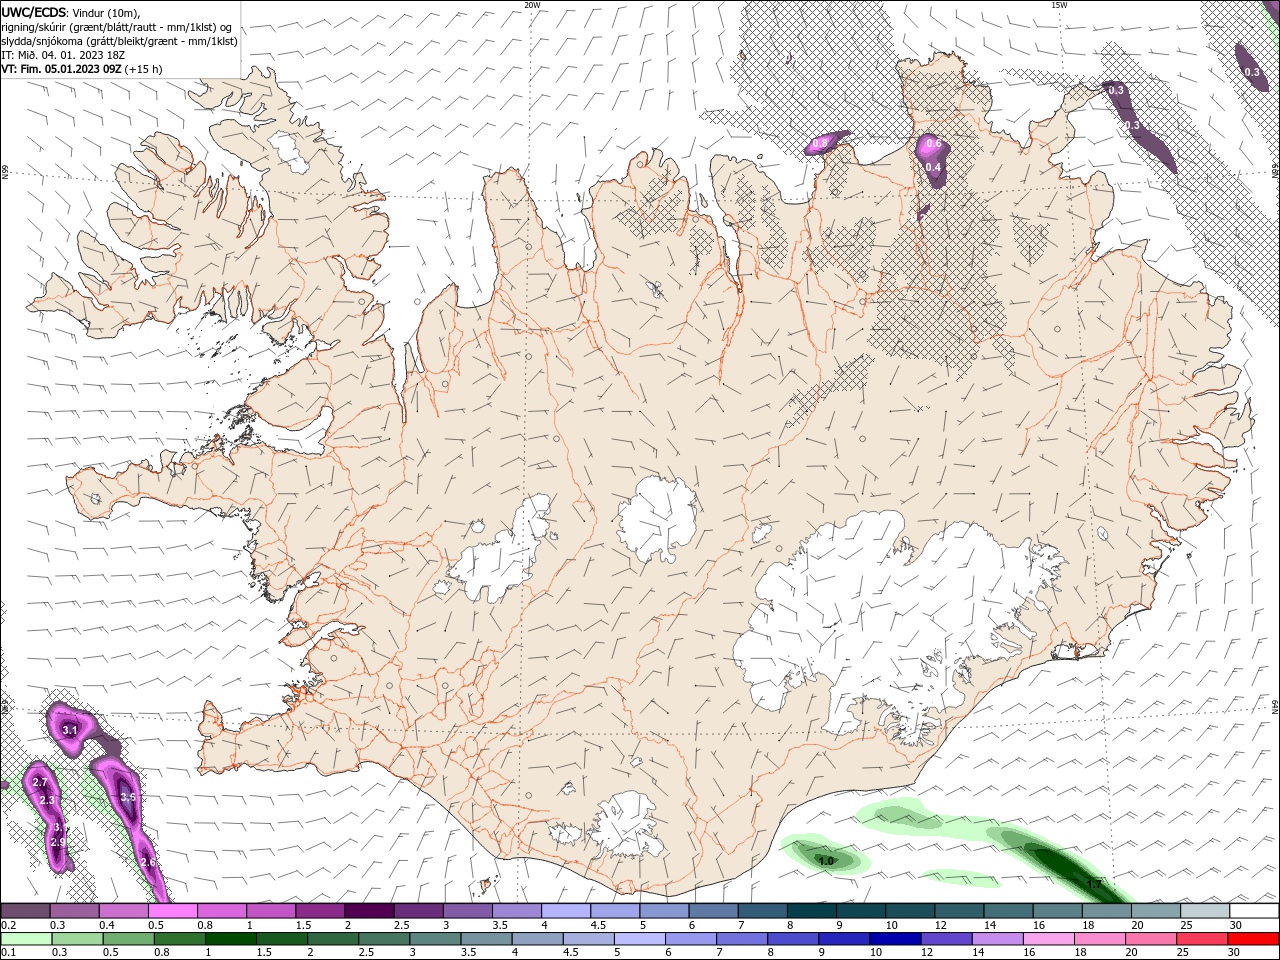Click the 3.1 snow value label
The width and height of the screenshot is (1280, 960).
point(70,731)
